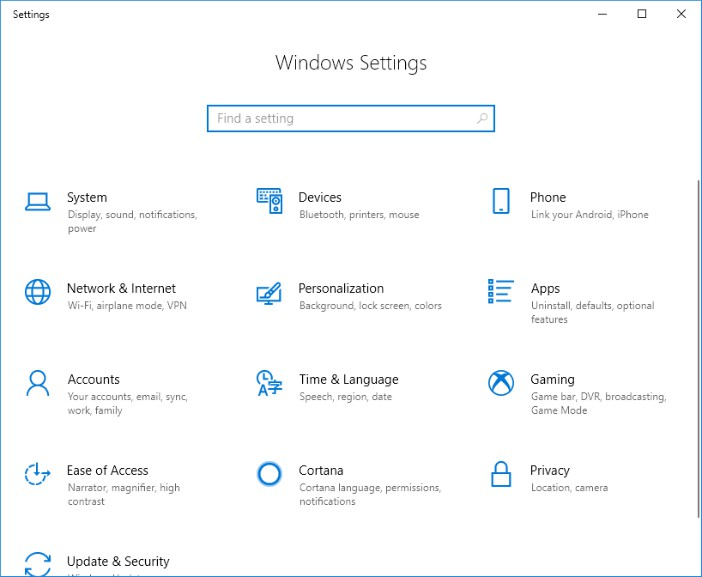Image resolution: width=702 pixels, height=577 pixels.
Task: Click 'Background, lock screen, colors' text
Action: pyautogui.click(x=370, y=306)
